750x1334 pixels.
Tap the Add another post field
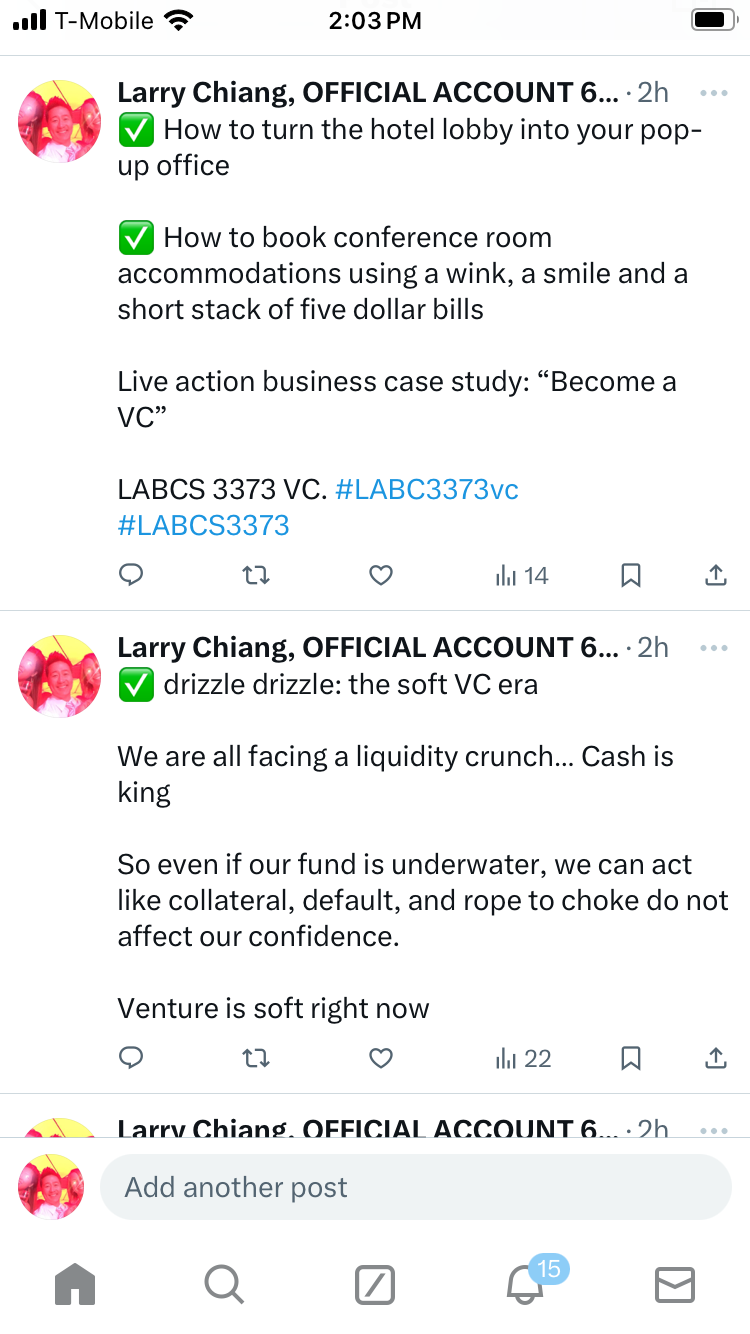[x=415, y=1187]
